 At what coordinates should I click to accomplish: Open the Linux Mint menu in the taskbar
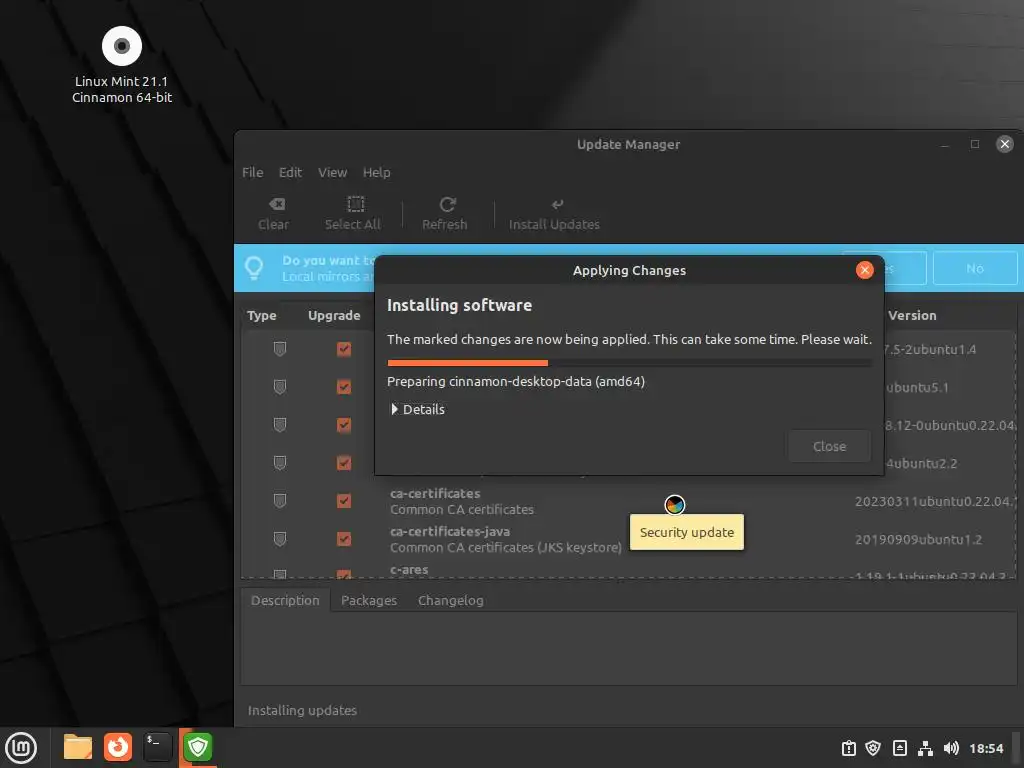tap(21, 748)
